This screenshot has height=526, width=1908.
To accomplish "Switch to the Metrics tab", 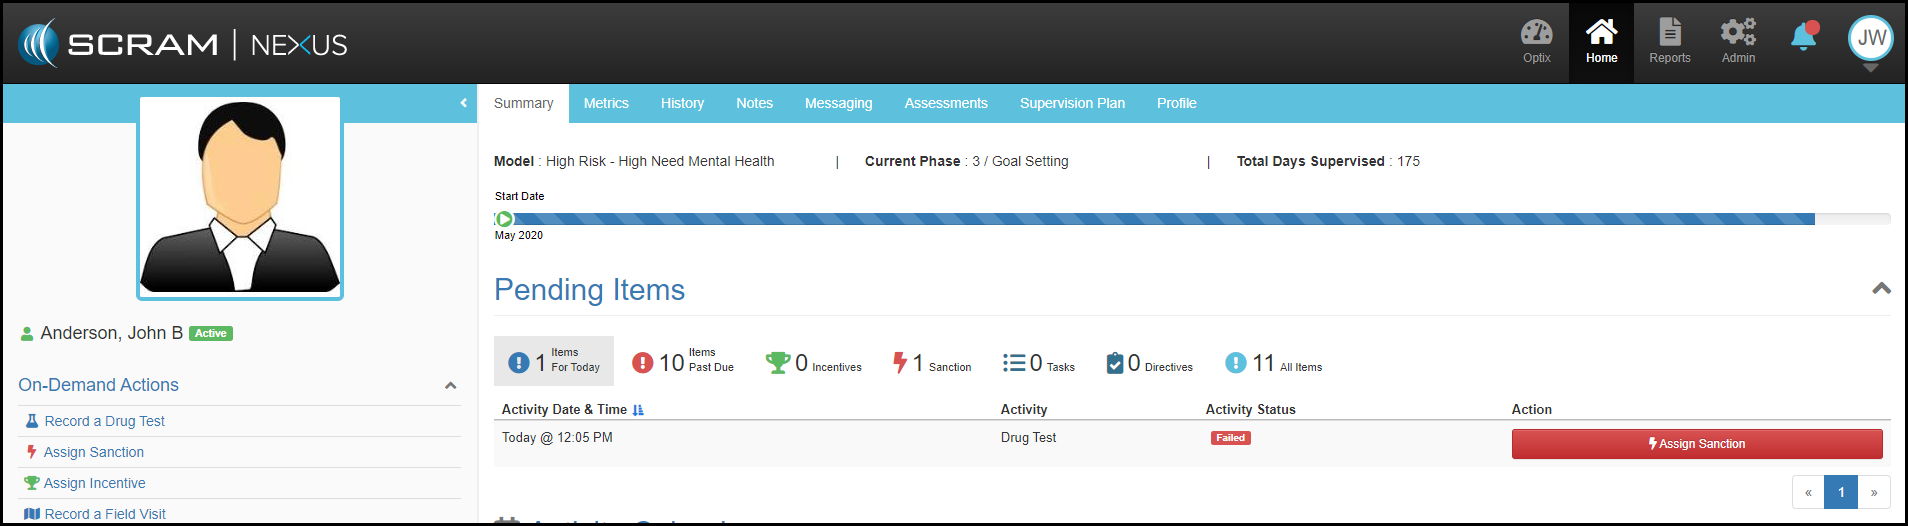I will [606, 103].
